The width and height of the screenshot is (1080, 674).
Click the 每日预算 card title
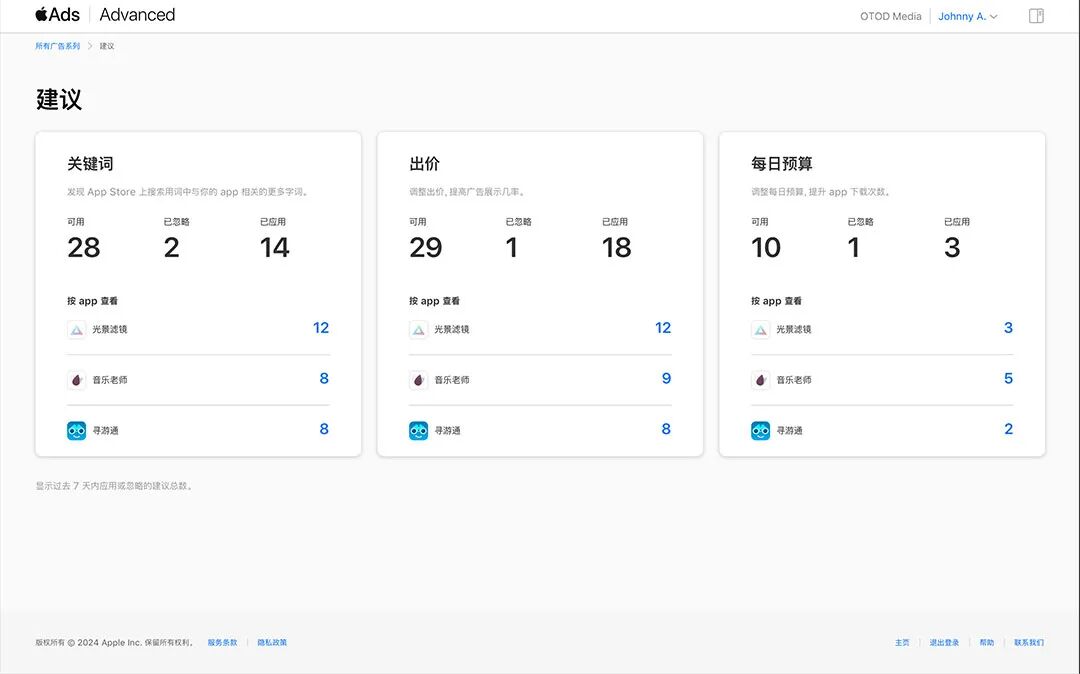[782, 164]
